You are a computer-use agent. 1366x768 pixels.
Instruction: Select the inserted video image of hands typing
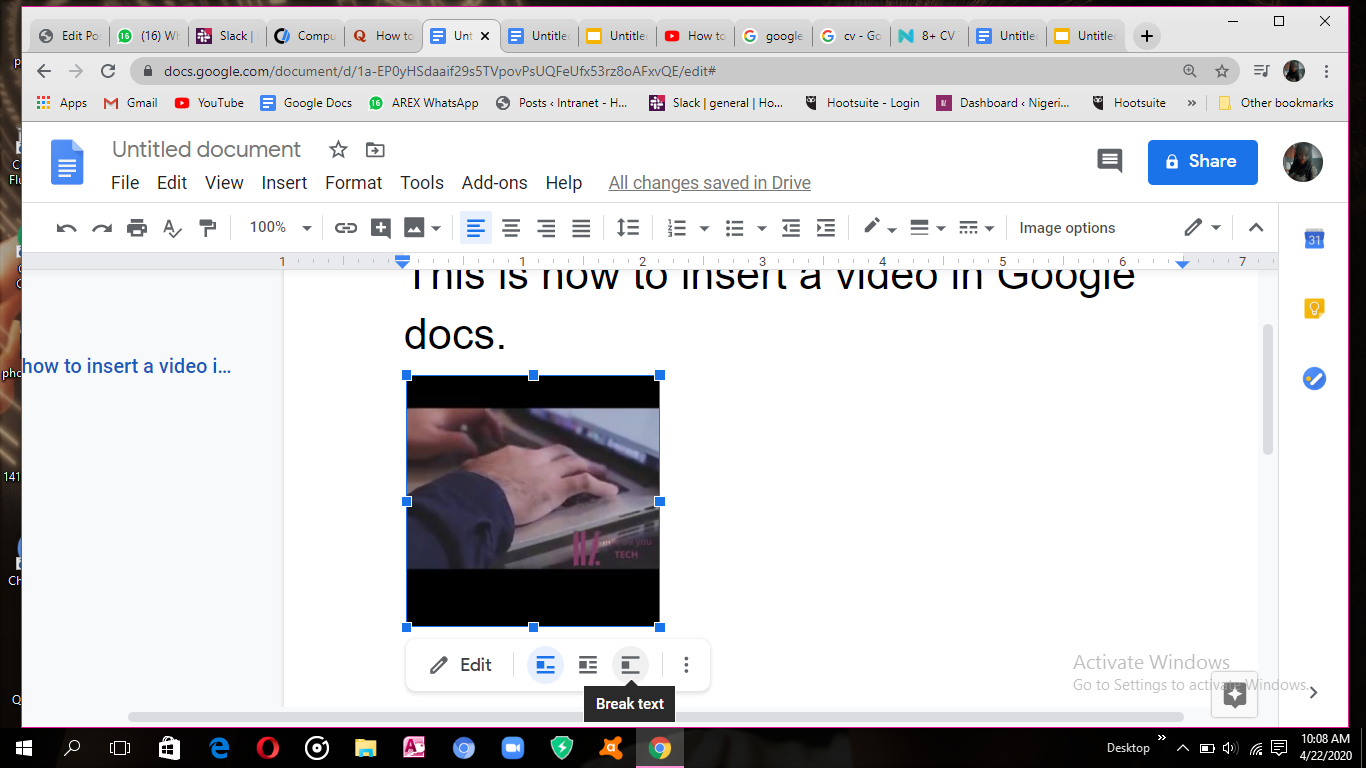[x=533, y=501]
